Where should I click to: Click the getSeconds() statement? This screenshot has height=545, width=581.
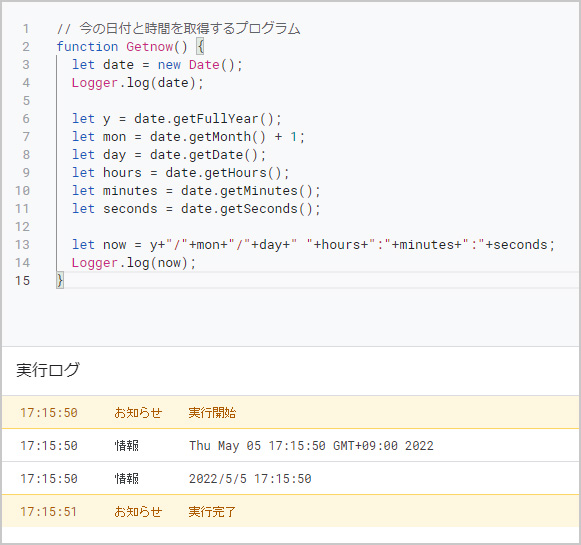pyautogui.click(x=196, y=209)
